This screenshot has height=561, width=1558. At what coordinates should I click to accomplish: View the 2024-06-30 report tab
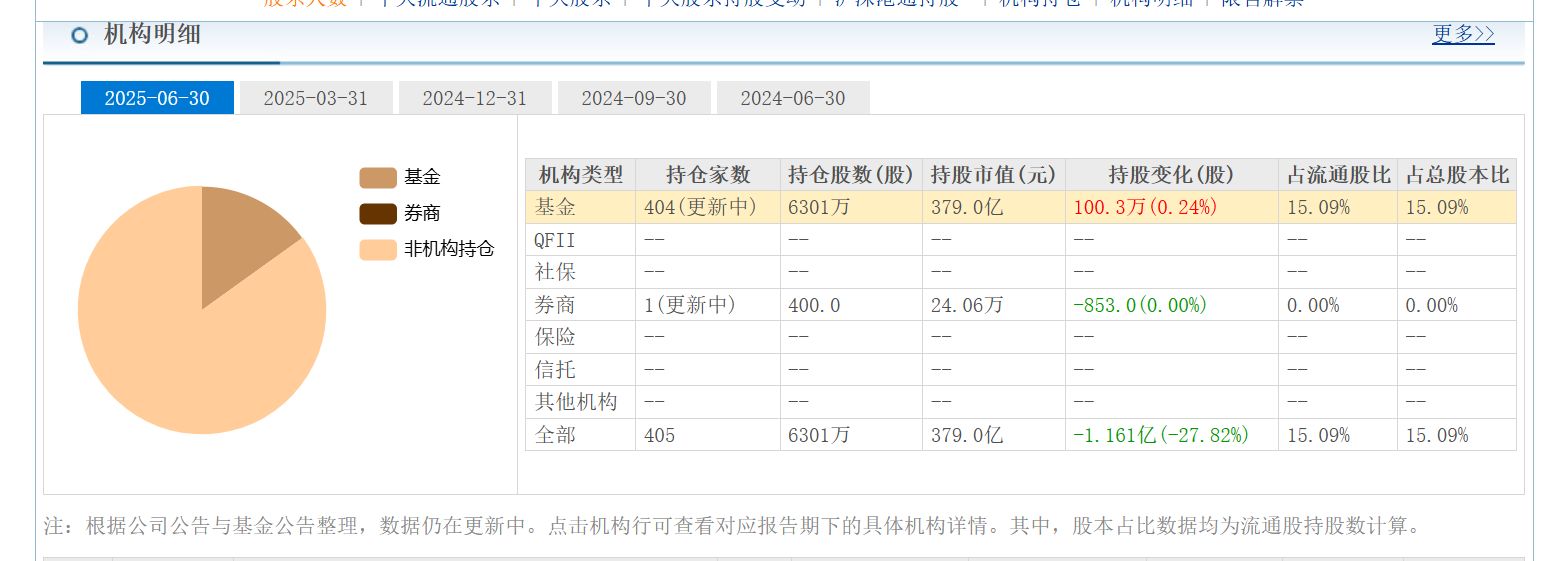[x=793, y=98]
